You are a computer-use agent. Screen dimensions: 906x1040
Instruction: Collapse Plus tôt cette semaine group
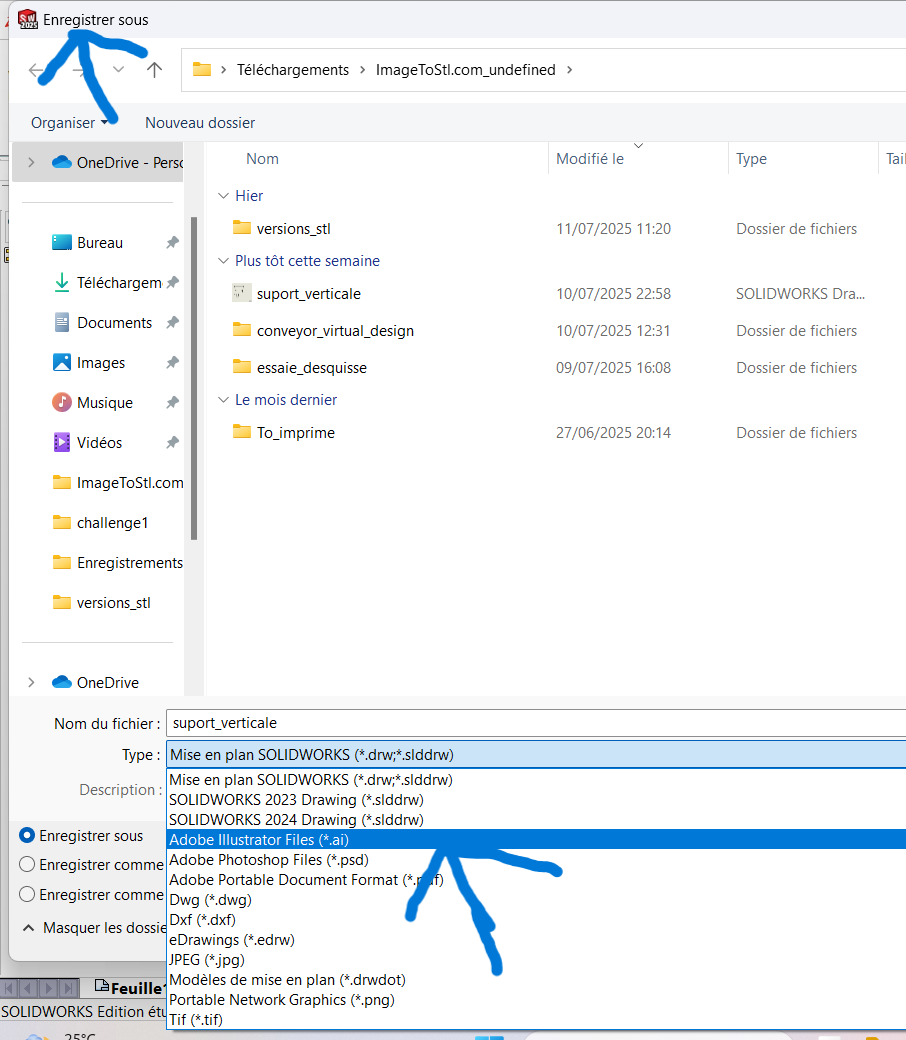click(x=224, y=261)
